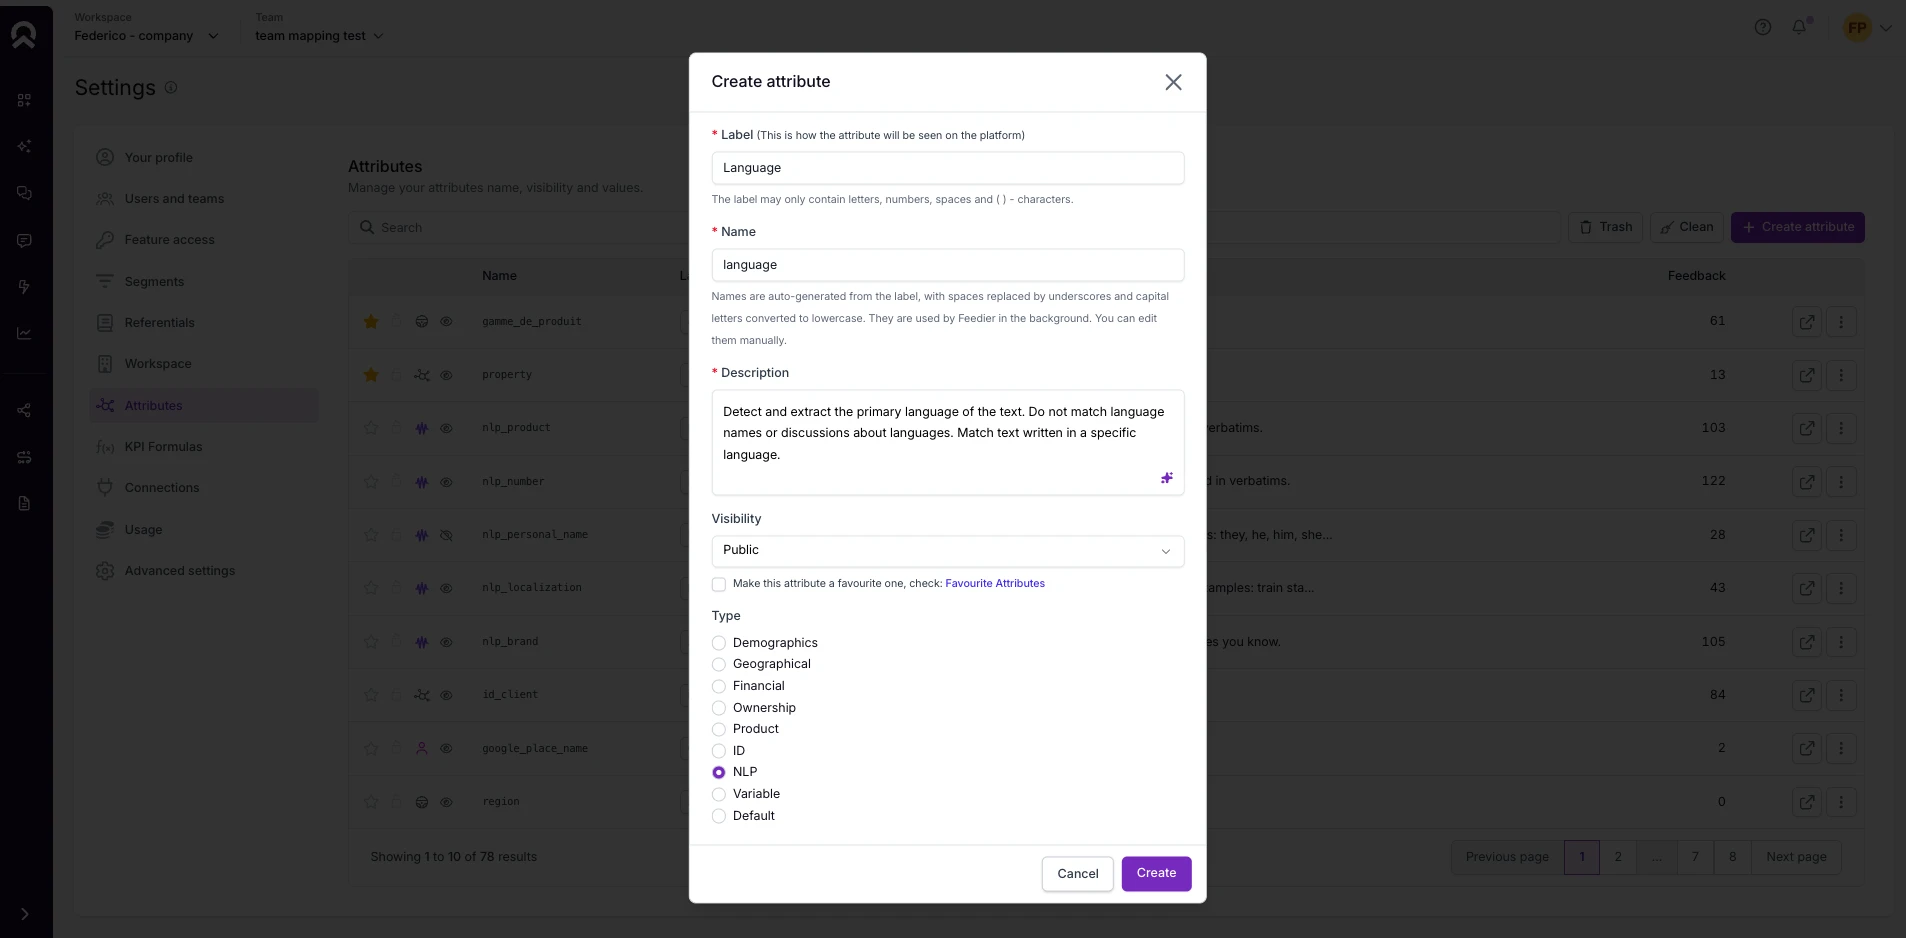Click the AI sparkle icon in Description

(1166, 478)
